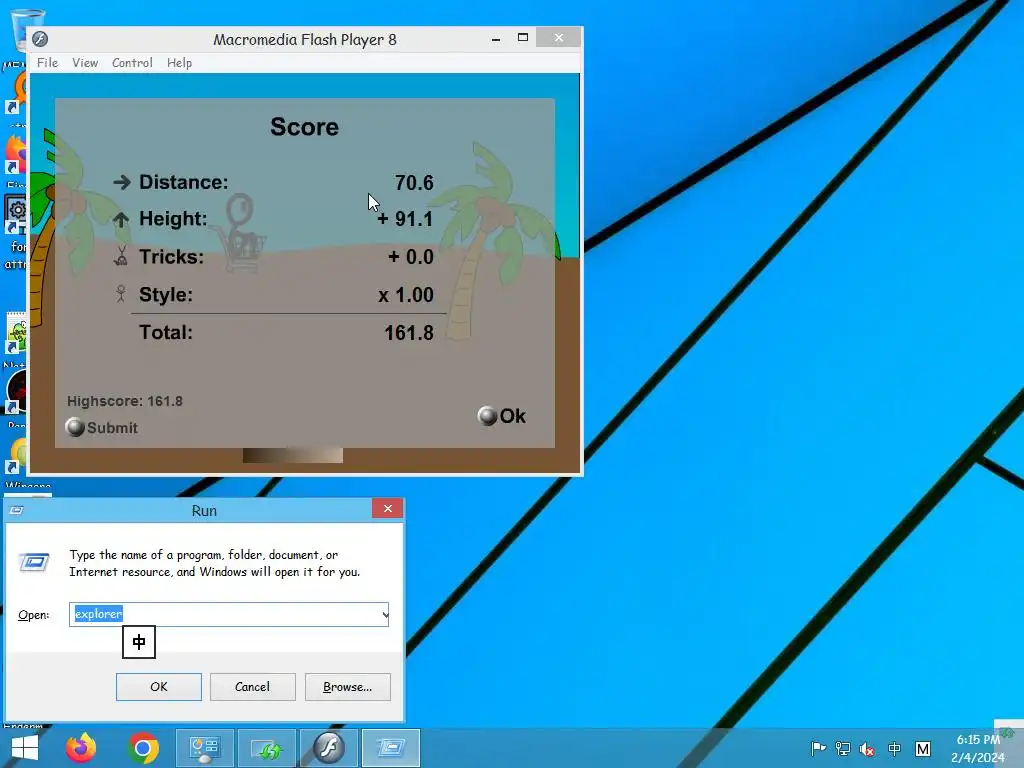Click the Distance value 70.6
This screenshot has height=768, width=1024.
pyautogui.click(x=414, y=183)
